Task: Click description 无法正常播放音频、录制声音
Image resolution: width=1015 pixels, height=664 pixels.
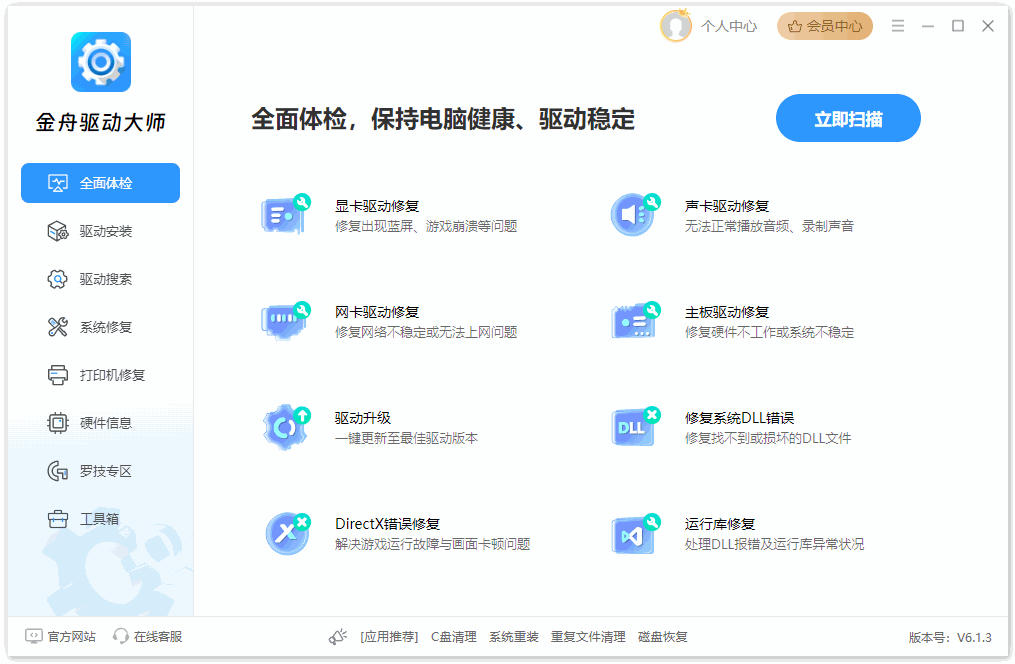Action: [769, 226]
